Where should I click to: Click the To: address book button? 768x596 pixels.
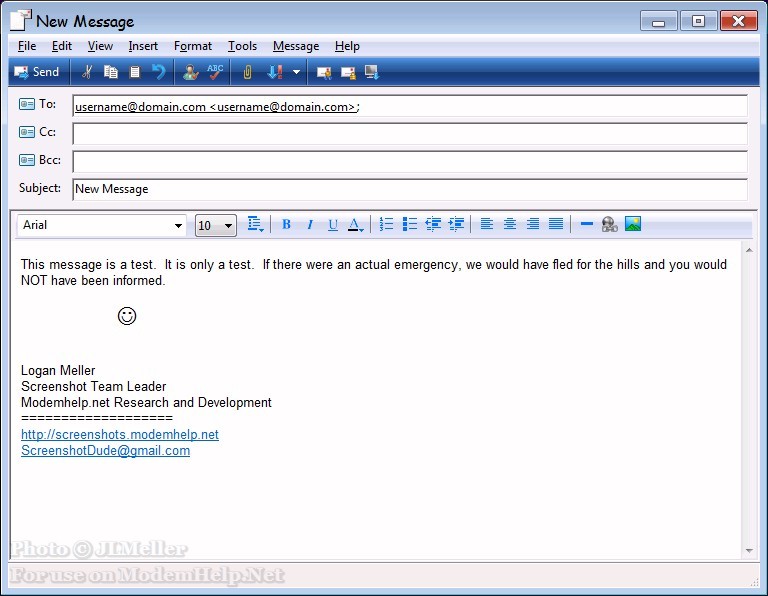38,104
